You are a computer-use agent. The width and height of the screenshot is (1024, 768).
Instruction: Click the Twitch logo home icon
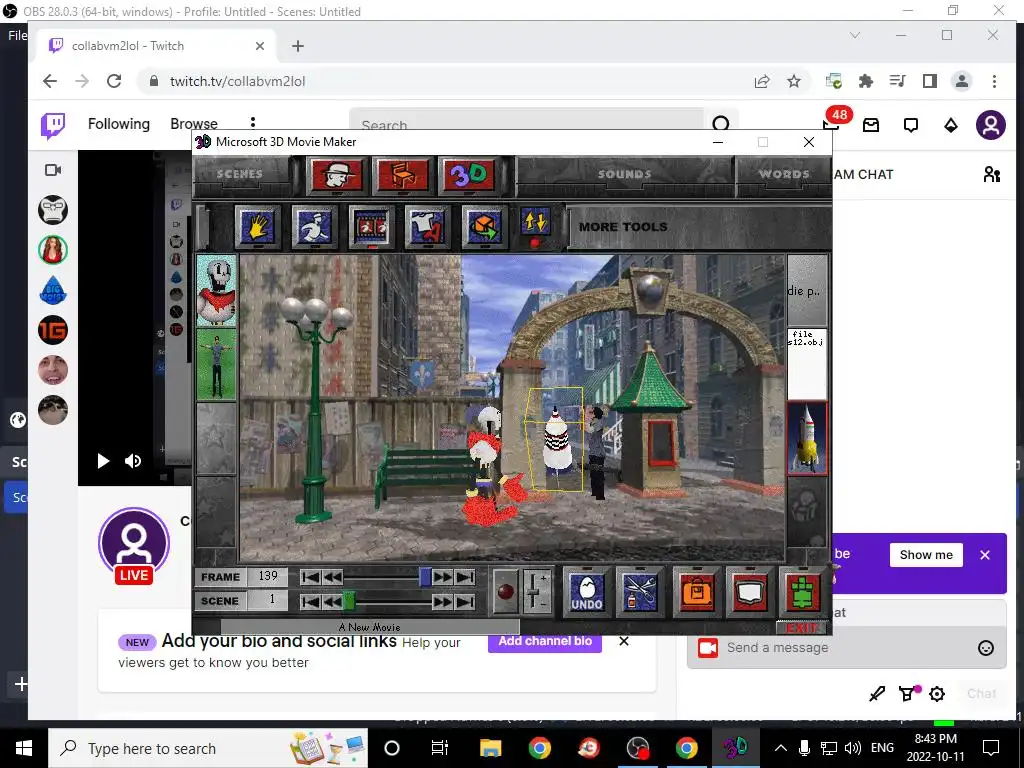(x=53, y=125)
